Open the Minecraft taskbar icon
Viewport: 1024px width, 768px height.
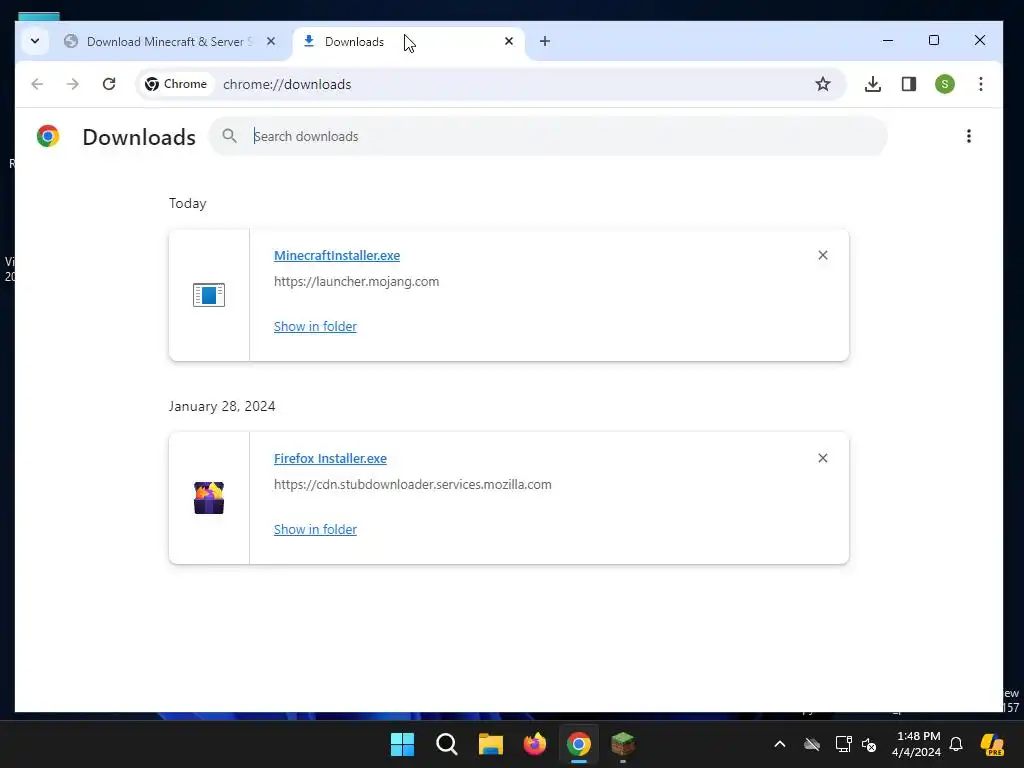click(623, 744)
